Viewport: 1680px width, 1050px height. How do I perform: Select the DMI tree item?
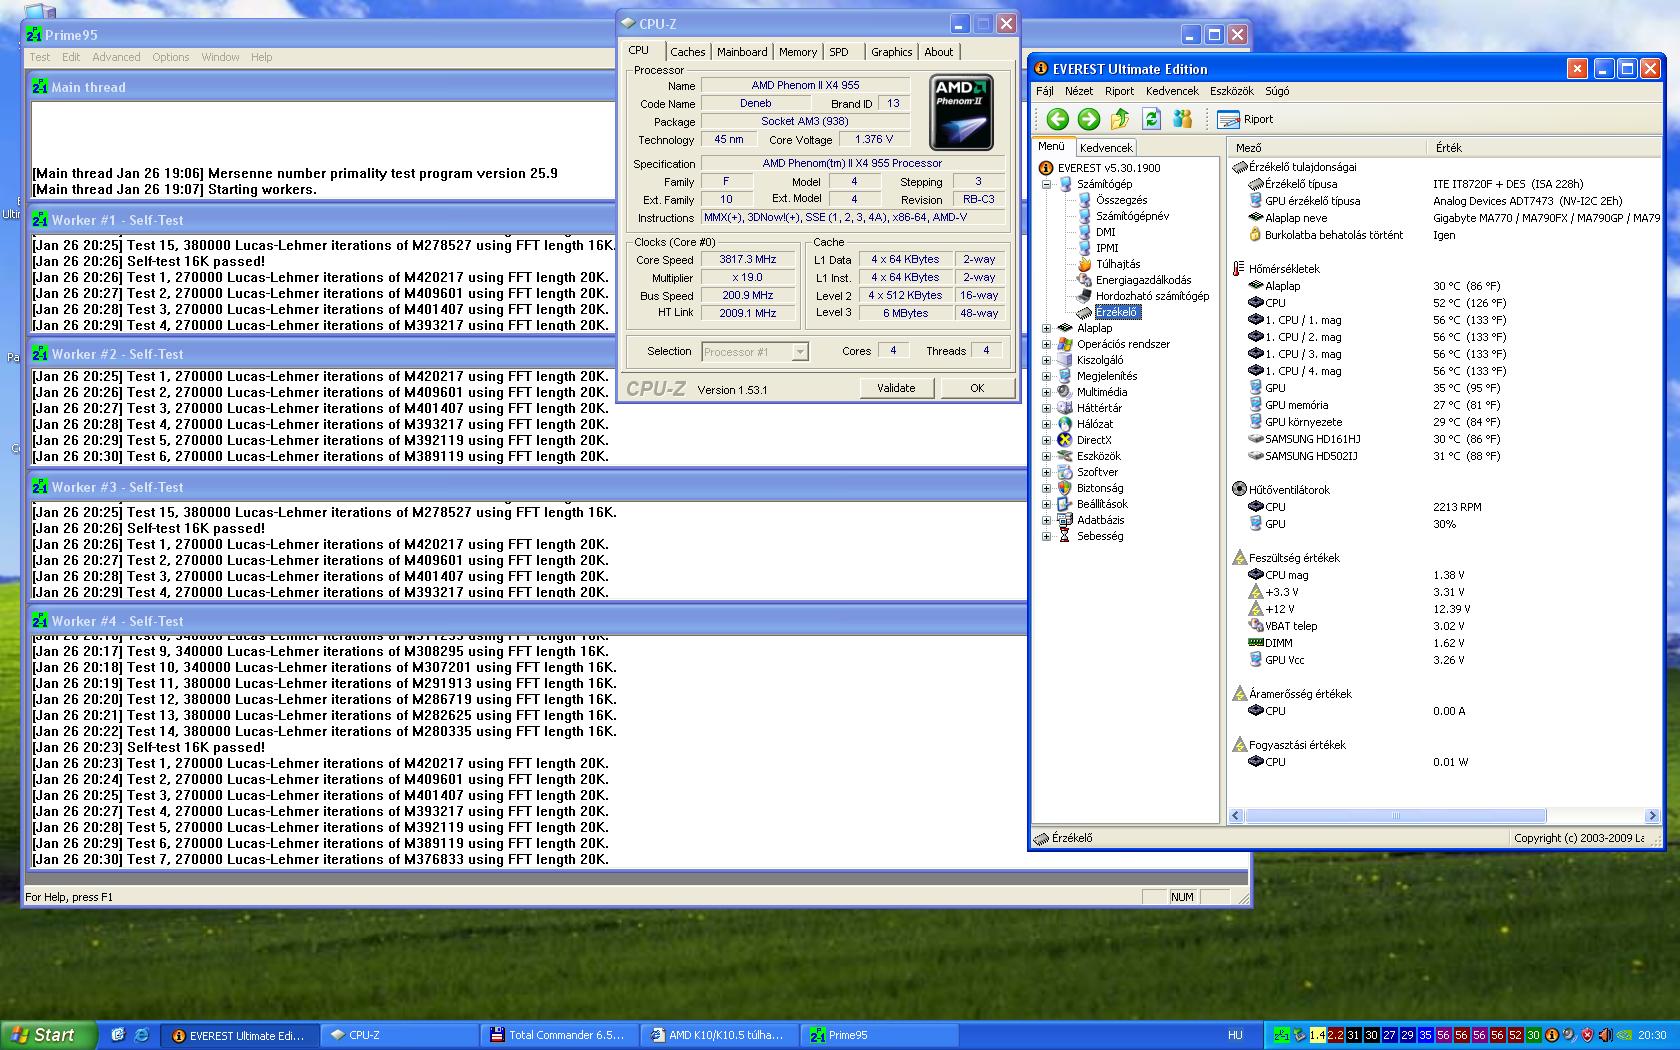click(1096, 232)
